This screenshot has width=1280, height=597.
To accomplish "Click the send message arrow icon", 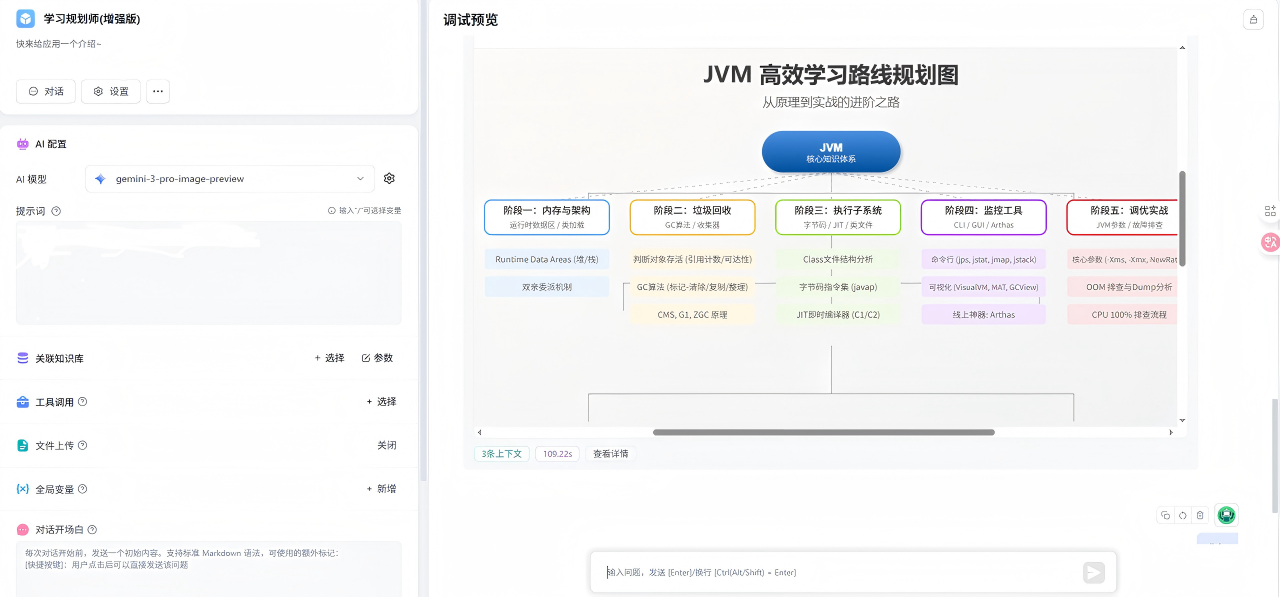I will [1094, 572].
